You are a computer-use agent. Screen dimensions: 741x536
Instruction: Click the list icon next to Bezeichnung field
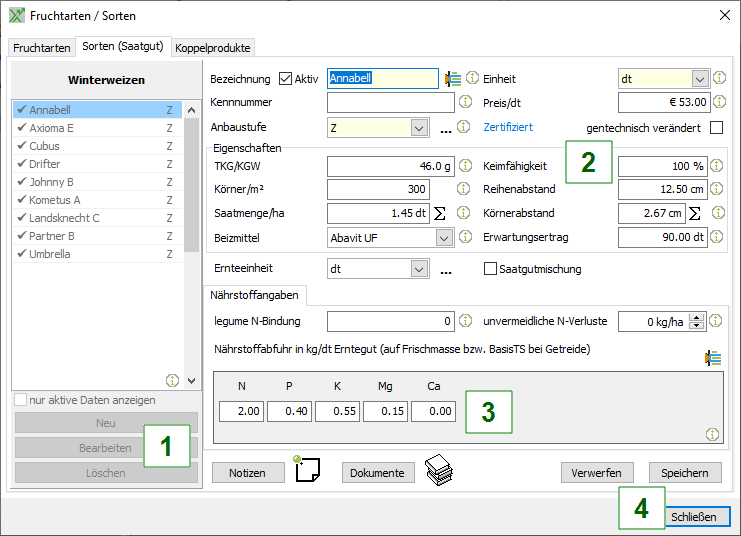pyautogui.click(x=453, y=79)
